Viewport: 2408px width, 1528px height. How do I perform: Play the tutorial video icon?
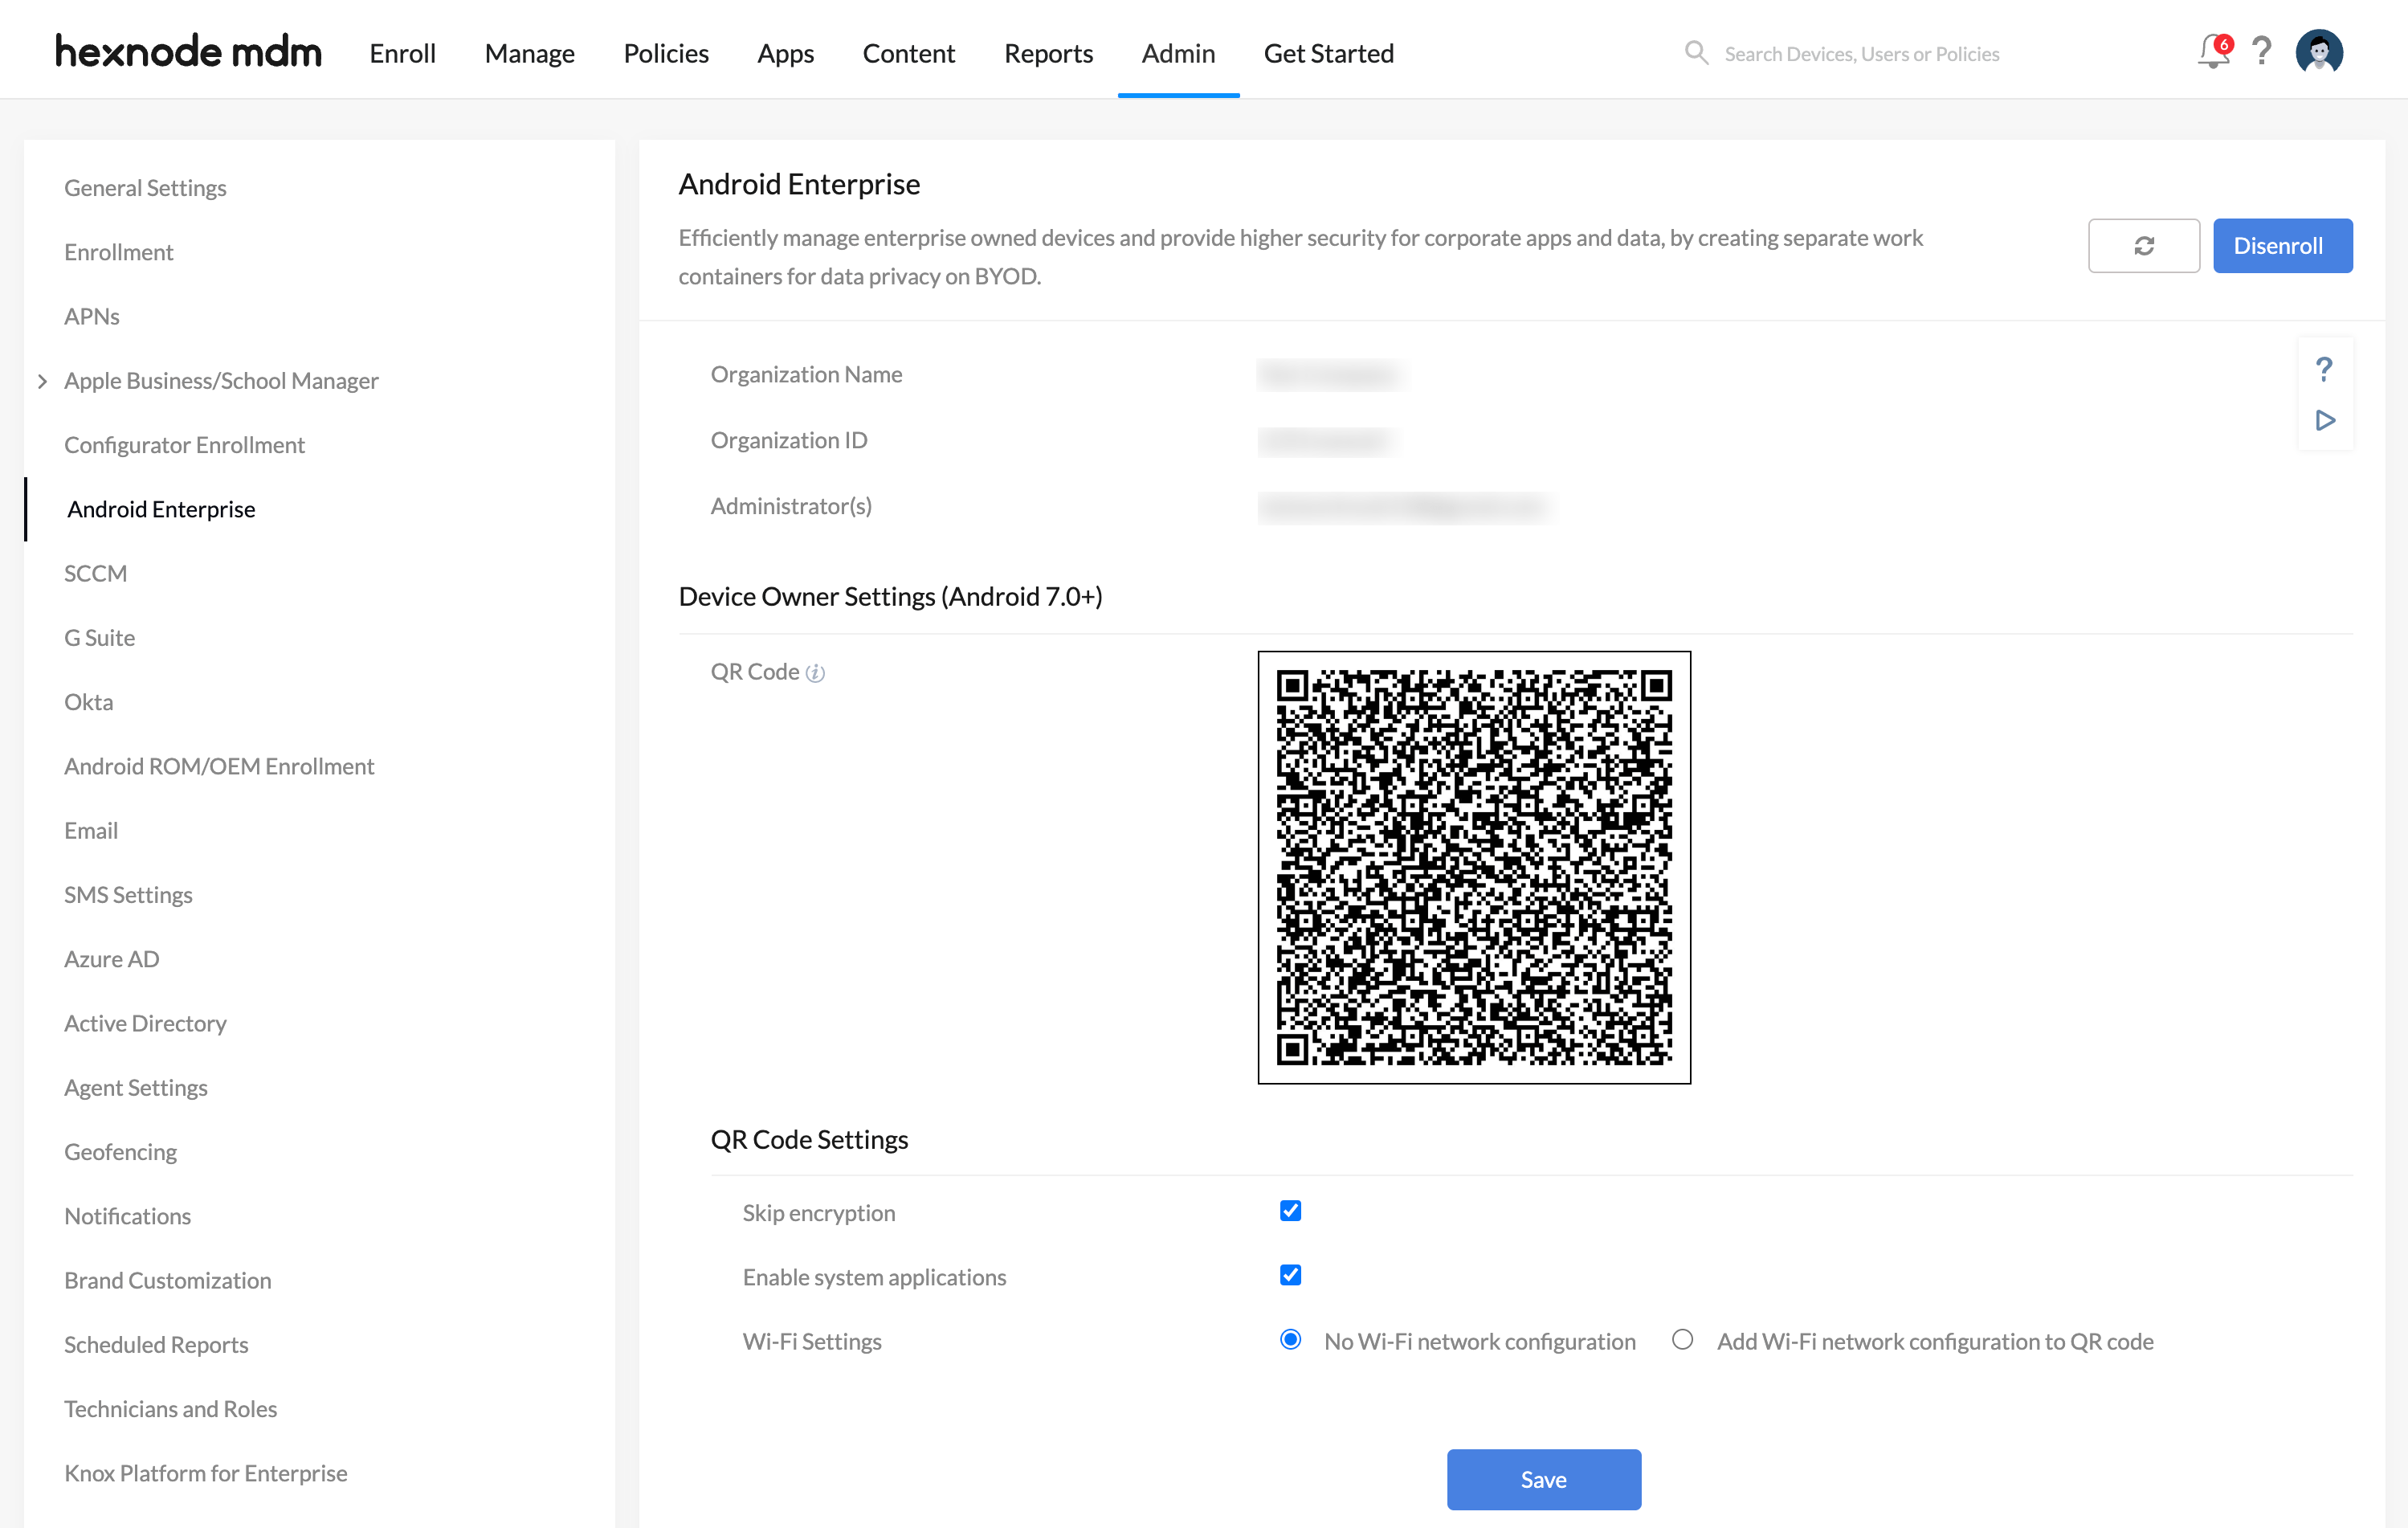pos(2325,420)
